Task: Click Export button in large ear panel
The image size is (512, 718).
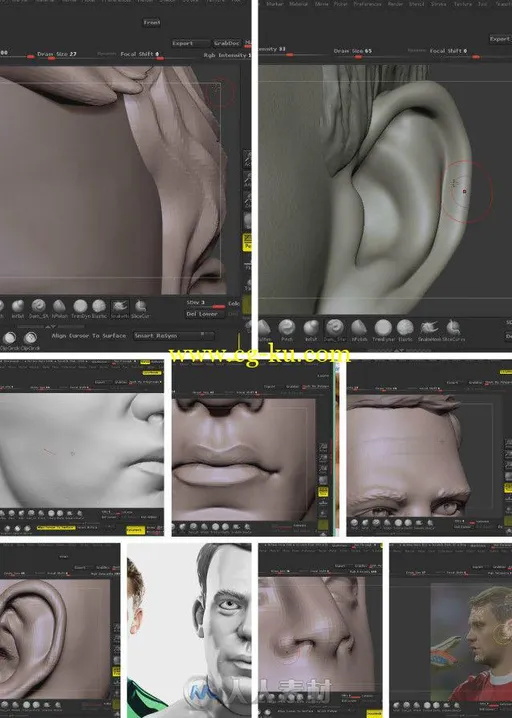Action: pyautogui.click(x=500, y=39)
